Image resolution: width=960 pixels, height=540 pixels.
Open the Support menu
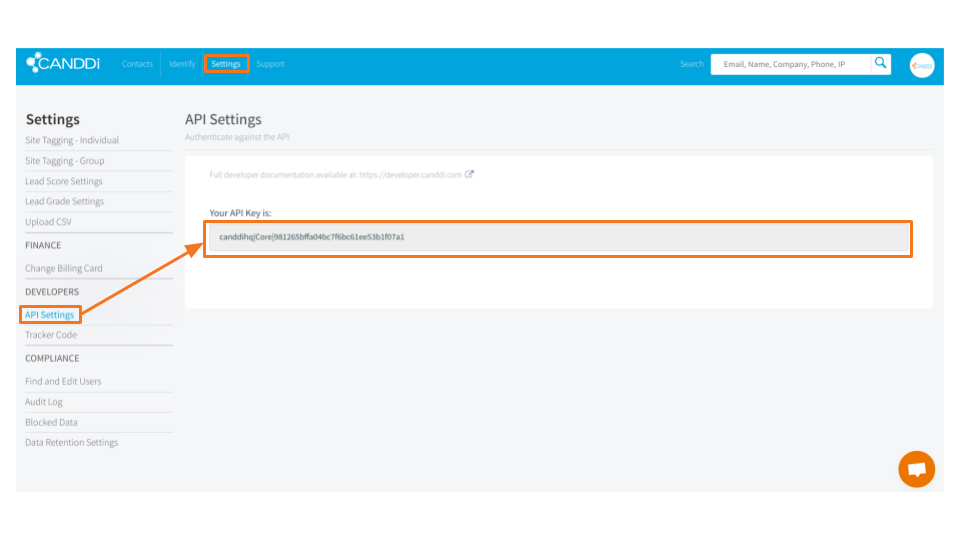coord(270,64)
